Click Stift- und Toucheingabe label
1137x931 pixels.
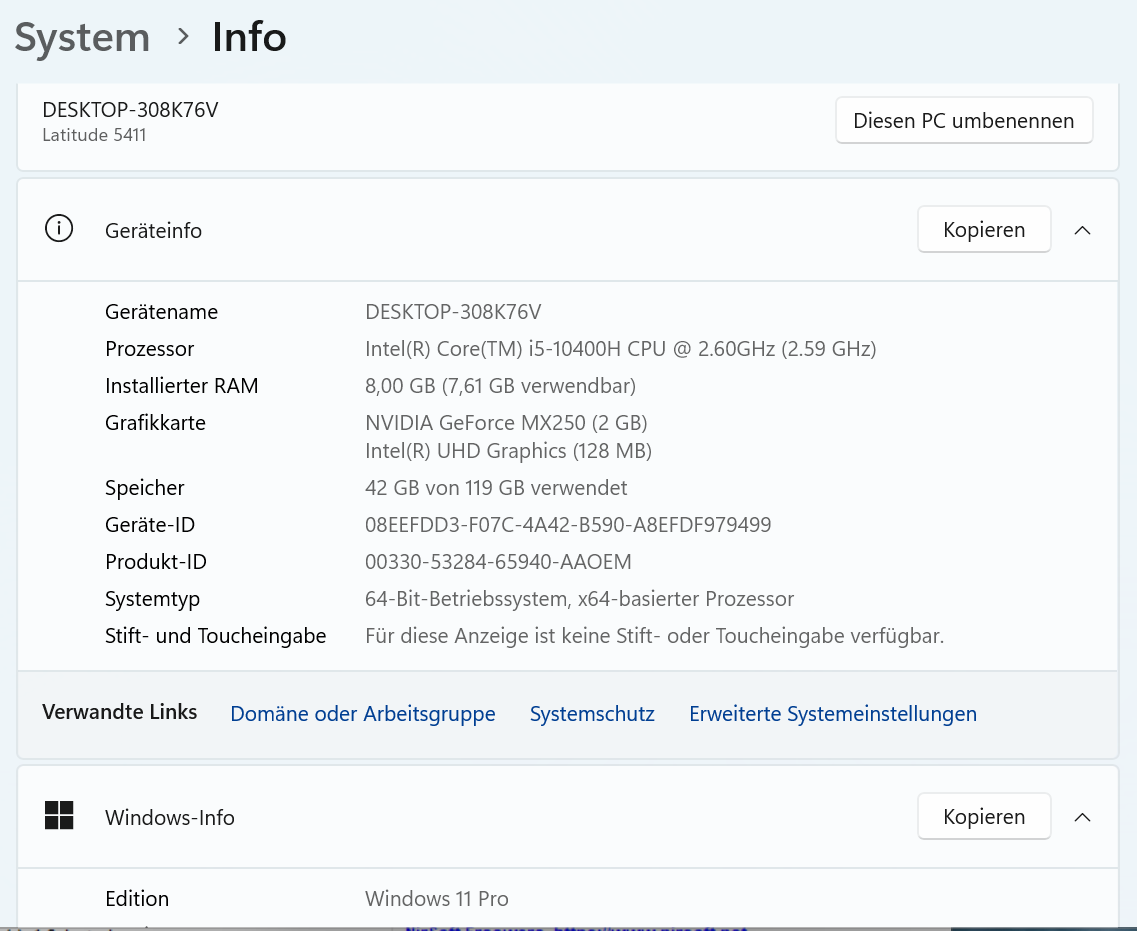coord(215,636)
